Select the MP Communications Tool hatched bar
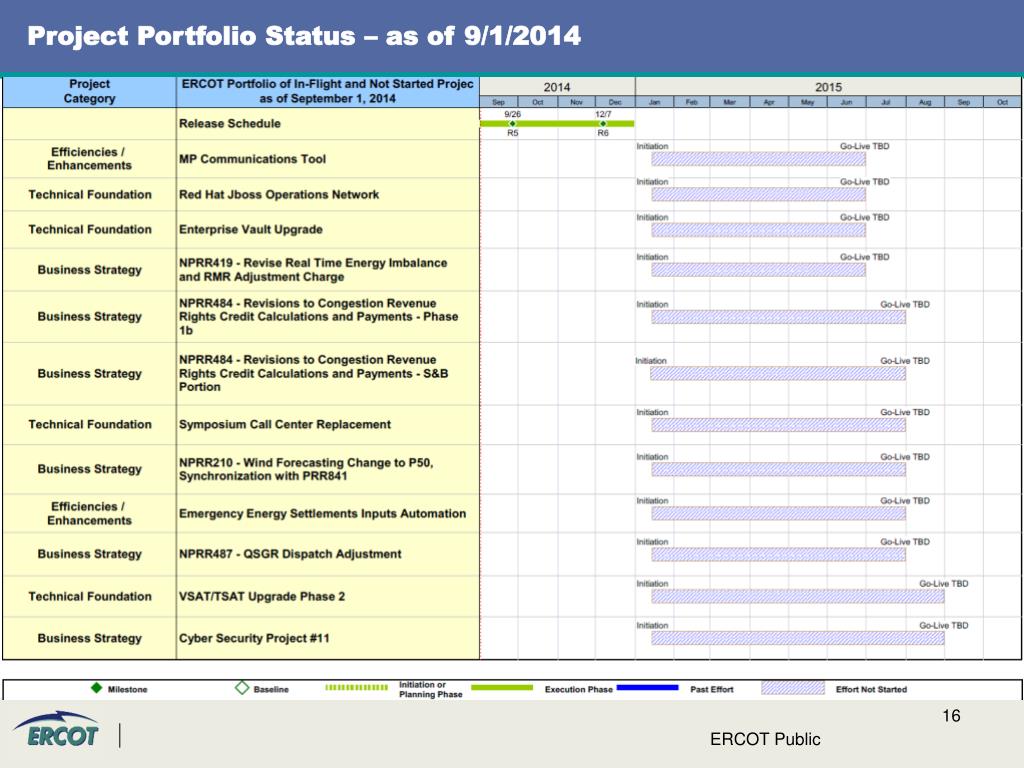Viewport: 1024px width, 768px height. click(758, 159)
